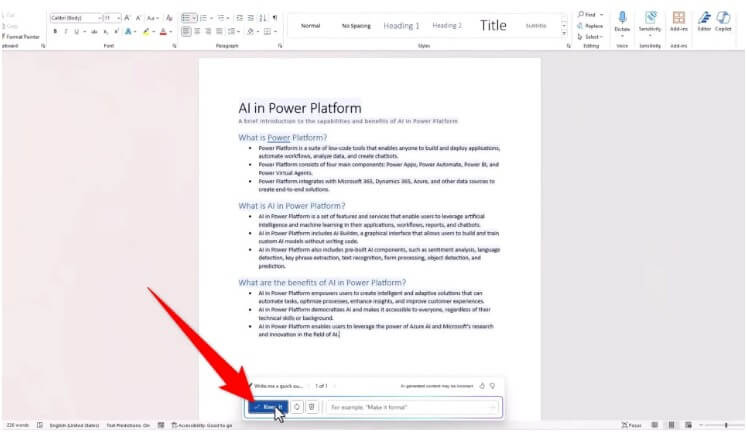Give thumbs down to generated content
The width and height of the screenshot is (747, 433).
(x=493, y=386)
